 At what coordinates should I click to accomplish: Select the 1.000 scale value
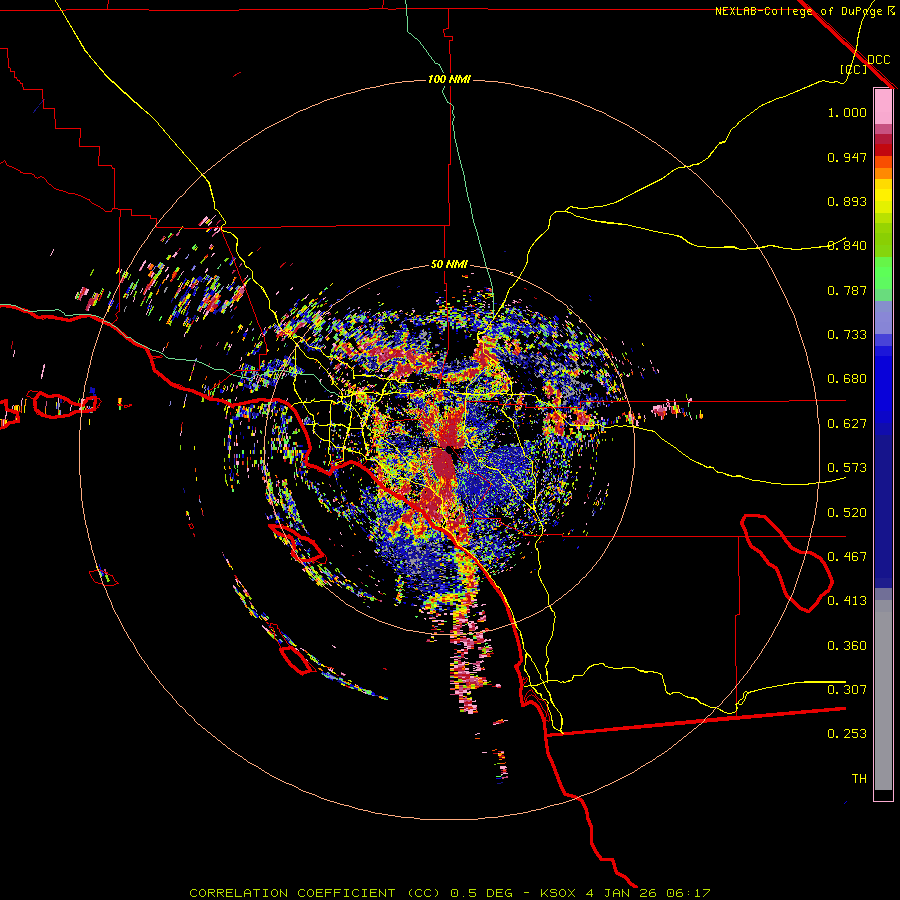(847, 112)
